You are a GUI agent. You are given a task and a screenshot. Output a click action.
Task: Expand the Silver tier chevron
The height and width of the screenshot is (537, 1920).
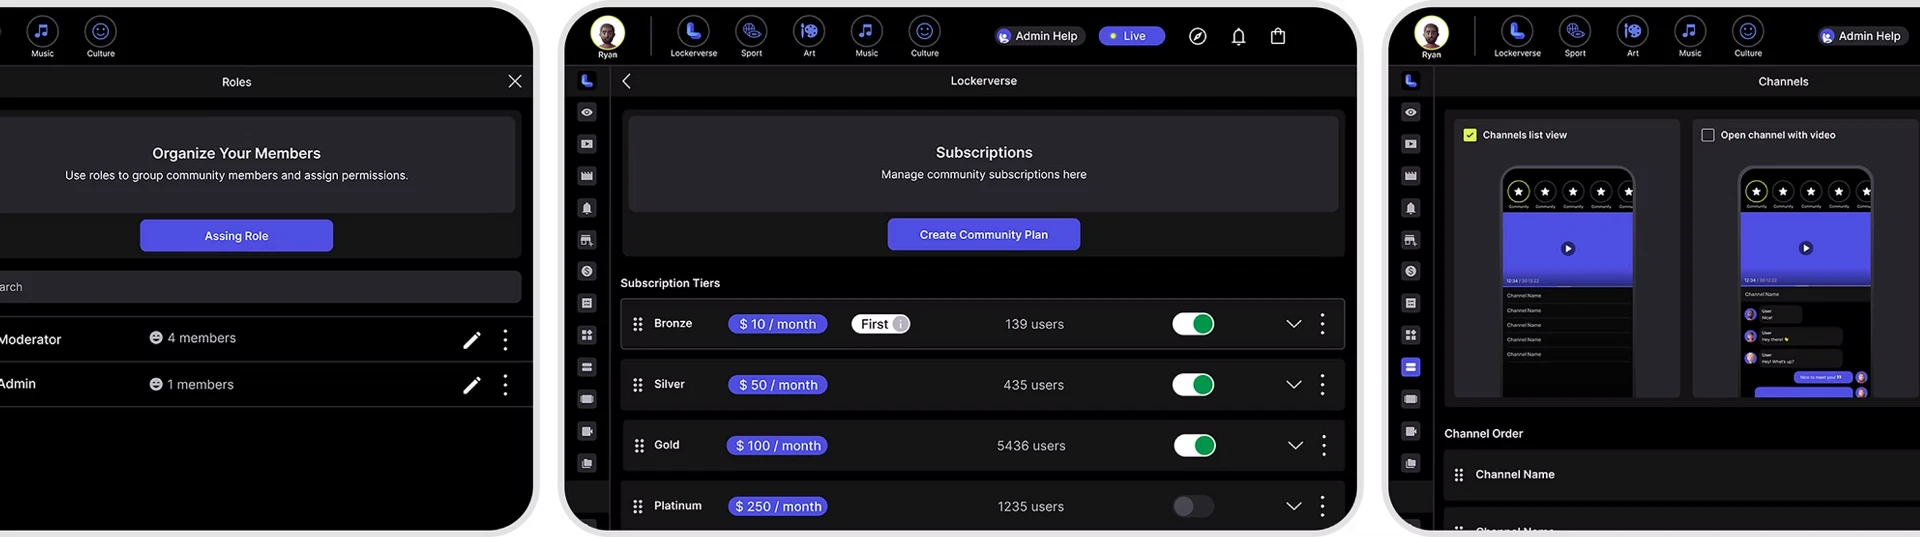click(1293, 385)
